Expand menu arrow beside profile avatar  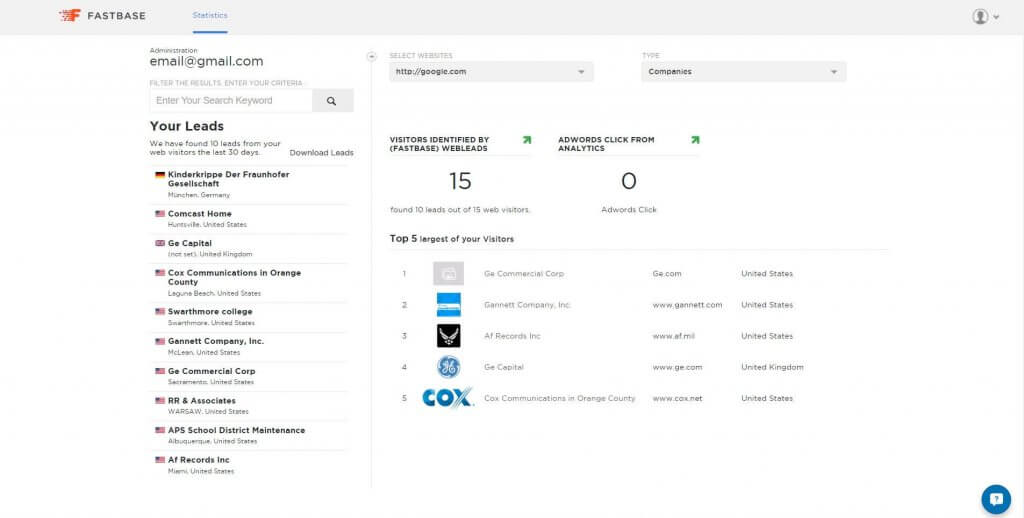coord(996,17)
